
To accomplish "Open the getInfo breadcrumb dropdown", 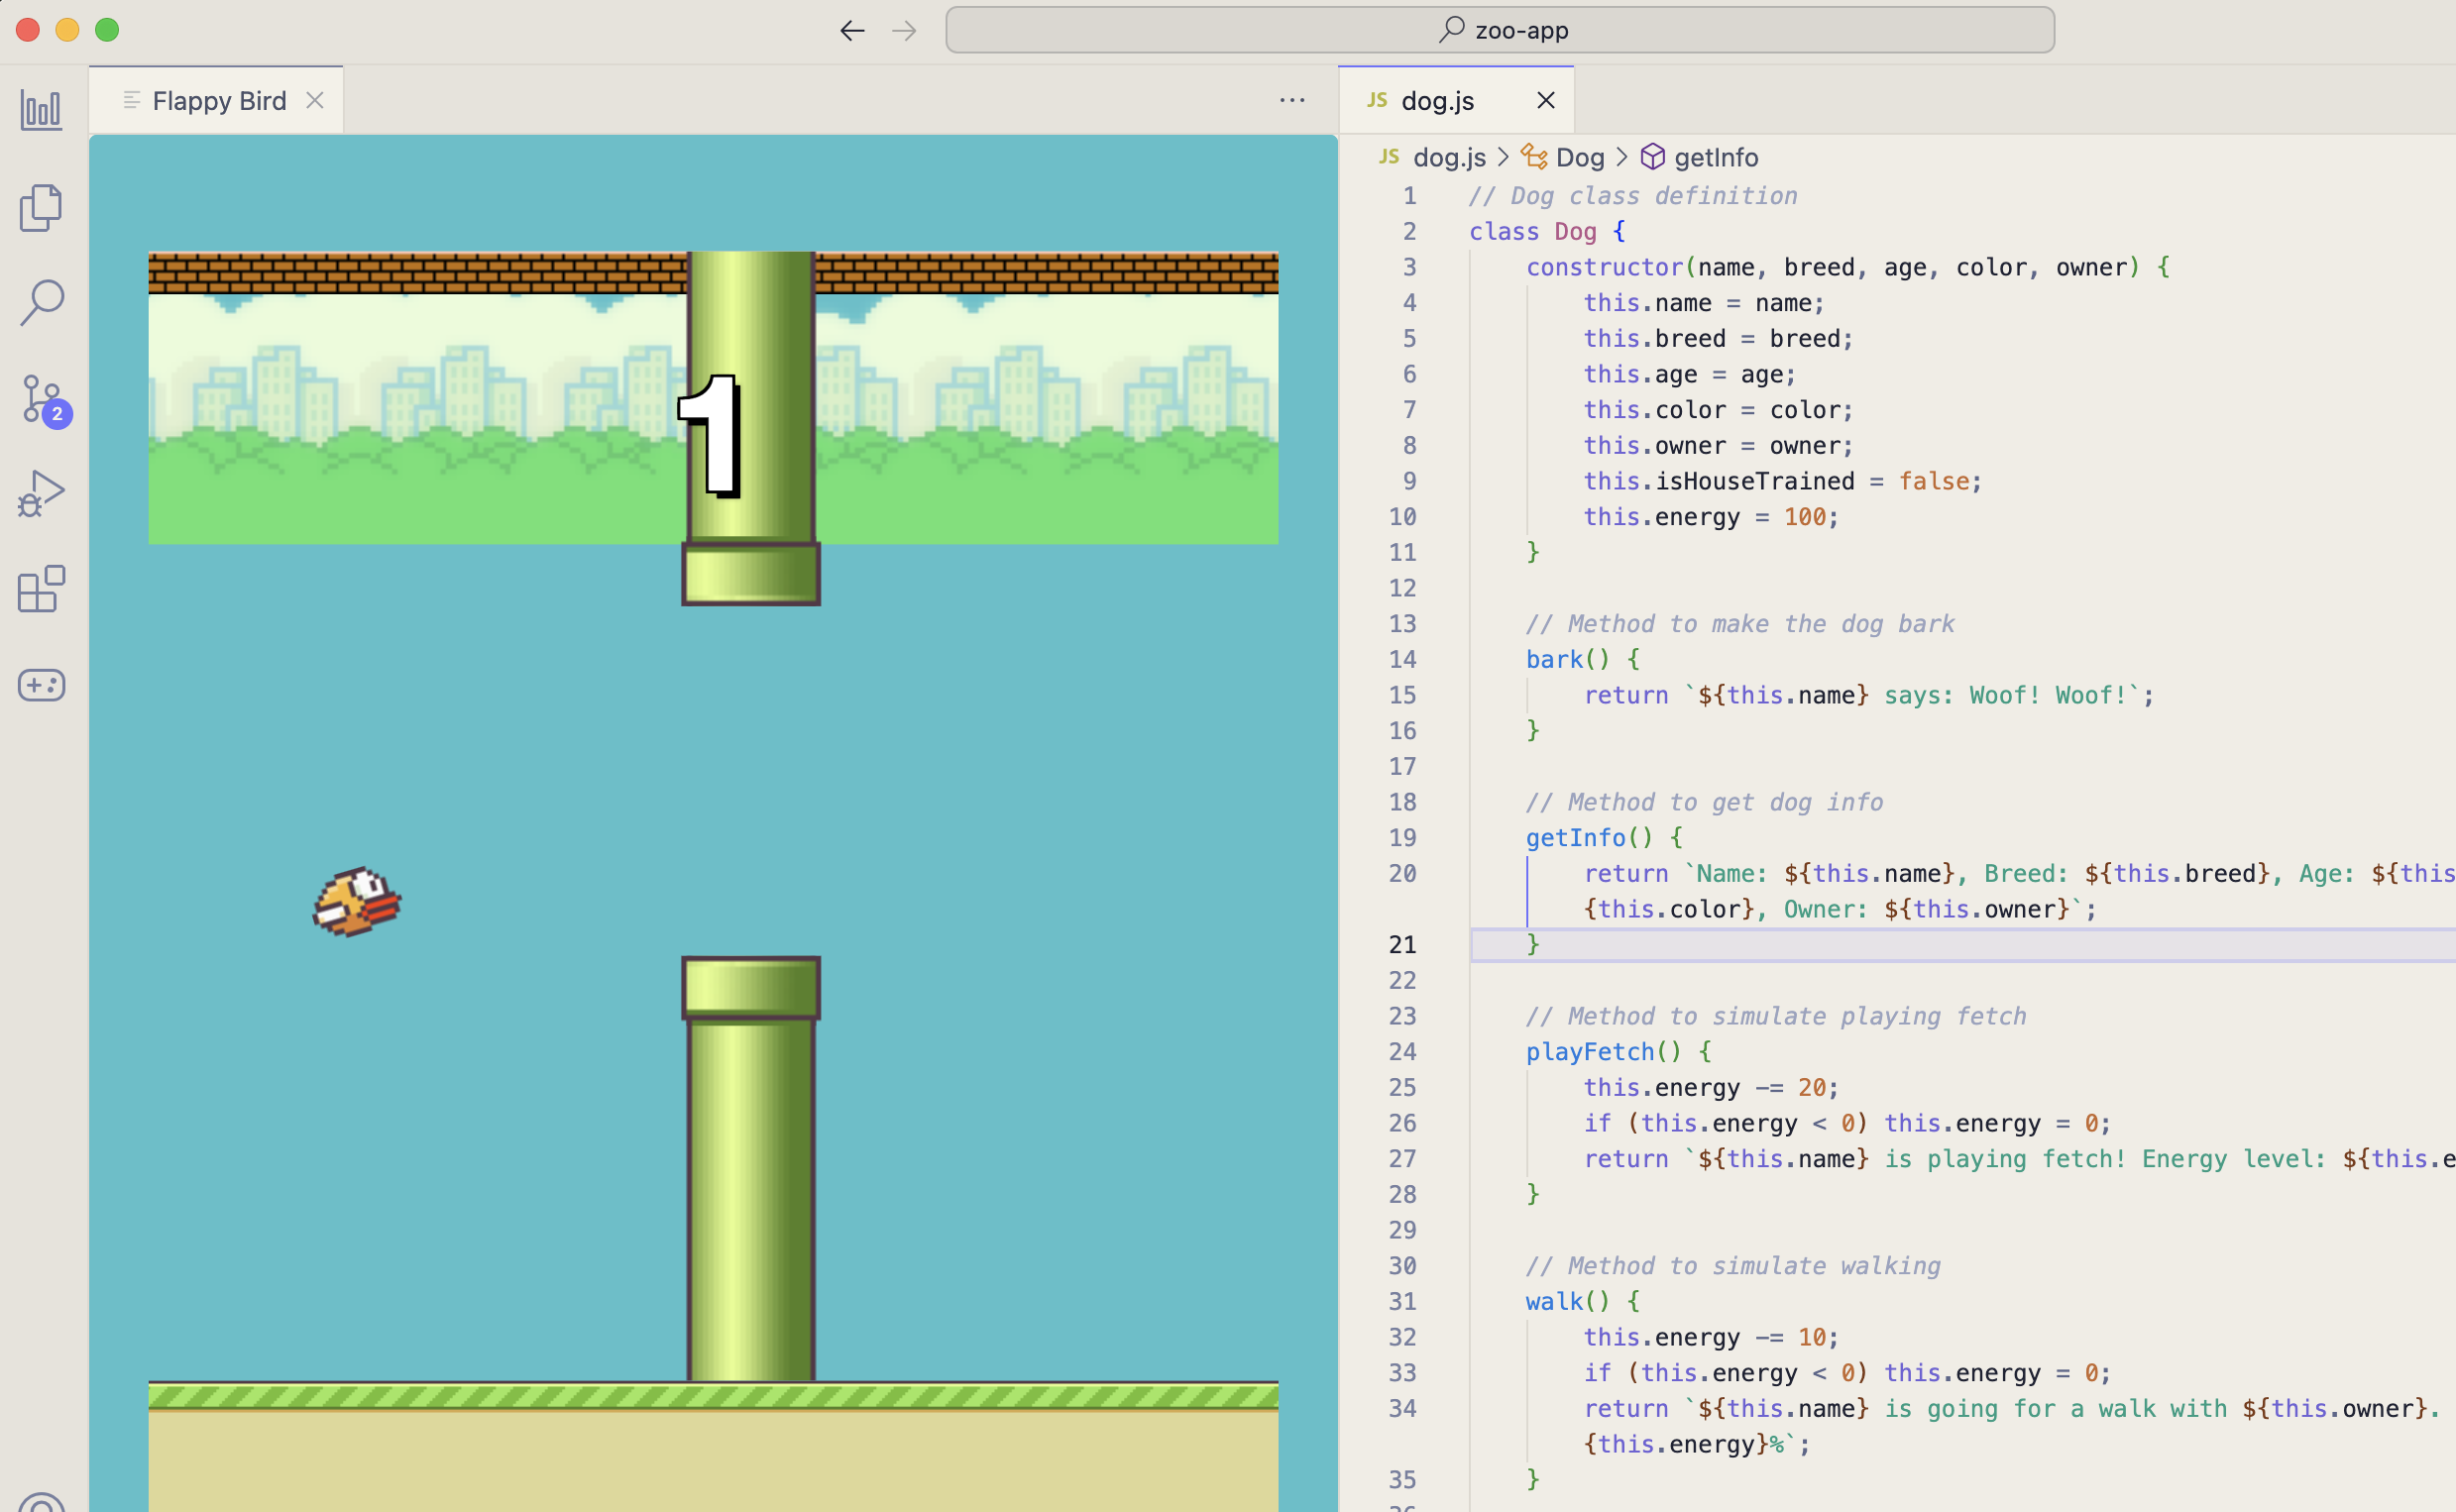I will pos(1714,157).
